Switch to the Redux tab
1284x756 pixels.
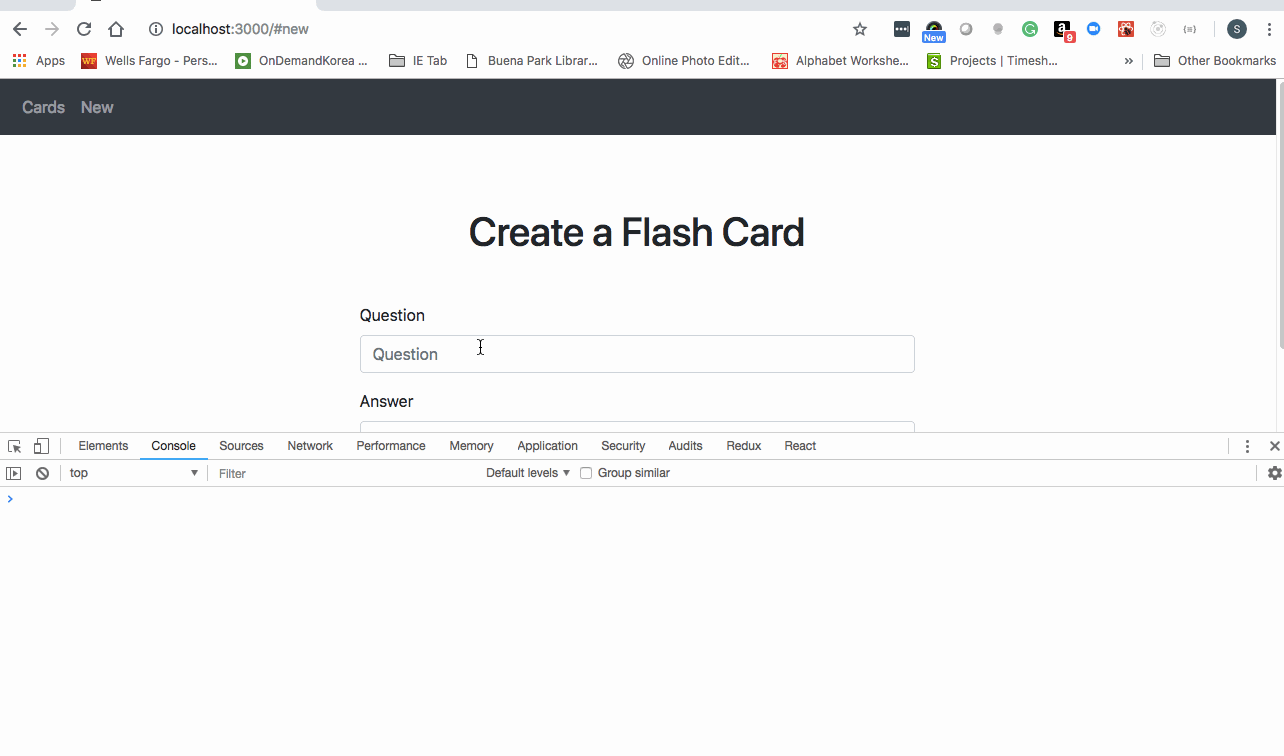tap(743, 446)
